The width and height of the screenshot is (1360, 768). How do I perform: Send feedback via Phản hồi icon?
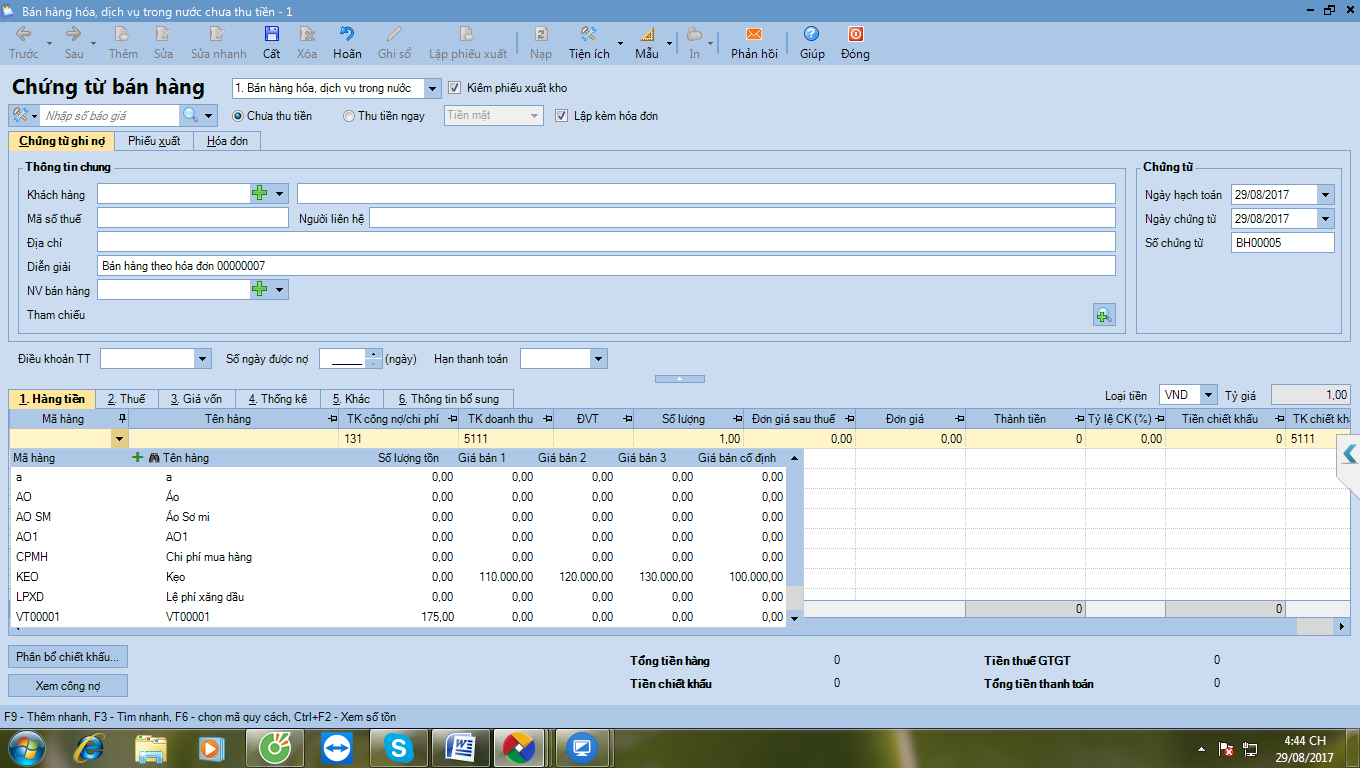tap(754, 34)
